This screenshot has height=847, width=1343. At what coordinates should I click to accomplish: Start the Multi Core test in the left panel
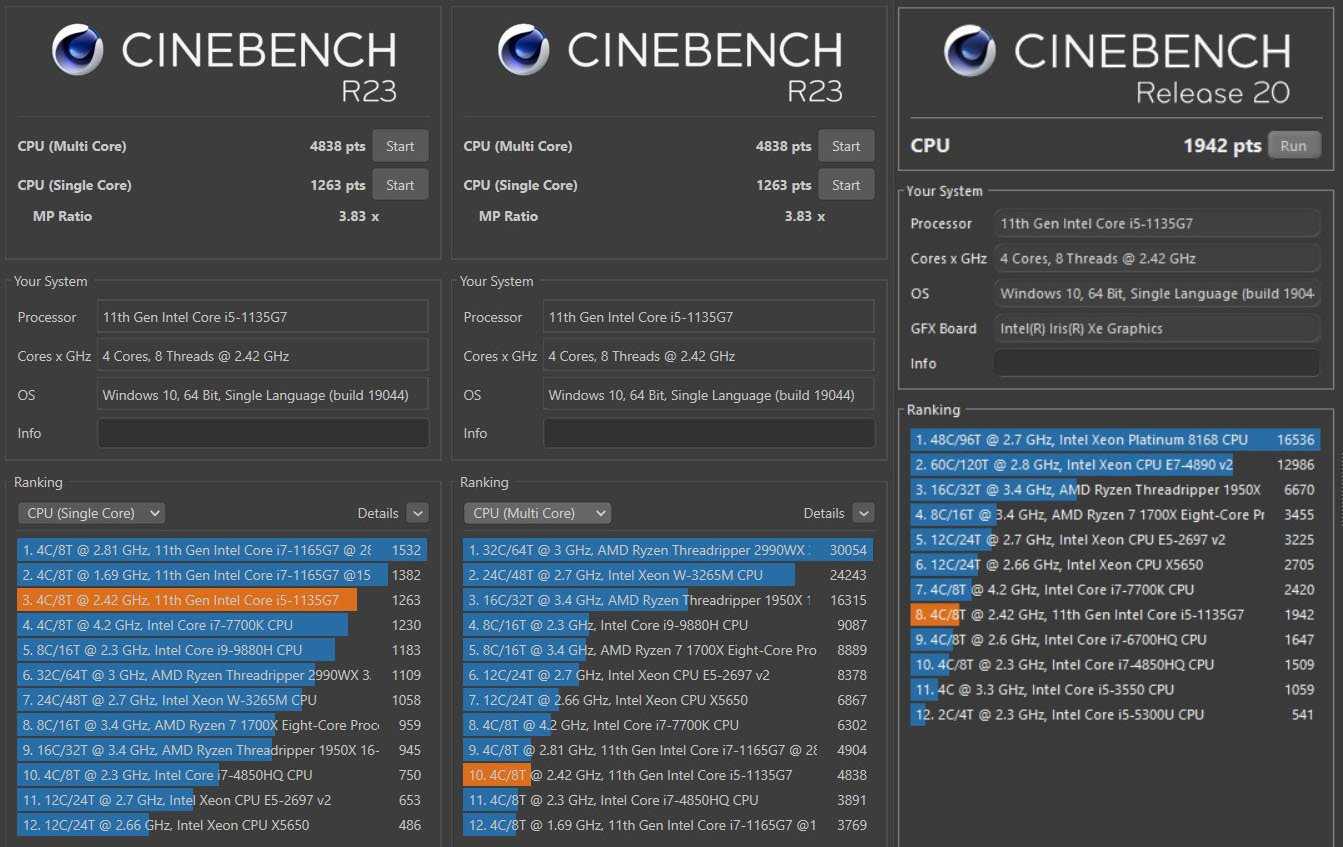[400, 146]
